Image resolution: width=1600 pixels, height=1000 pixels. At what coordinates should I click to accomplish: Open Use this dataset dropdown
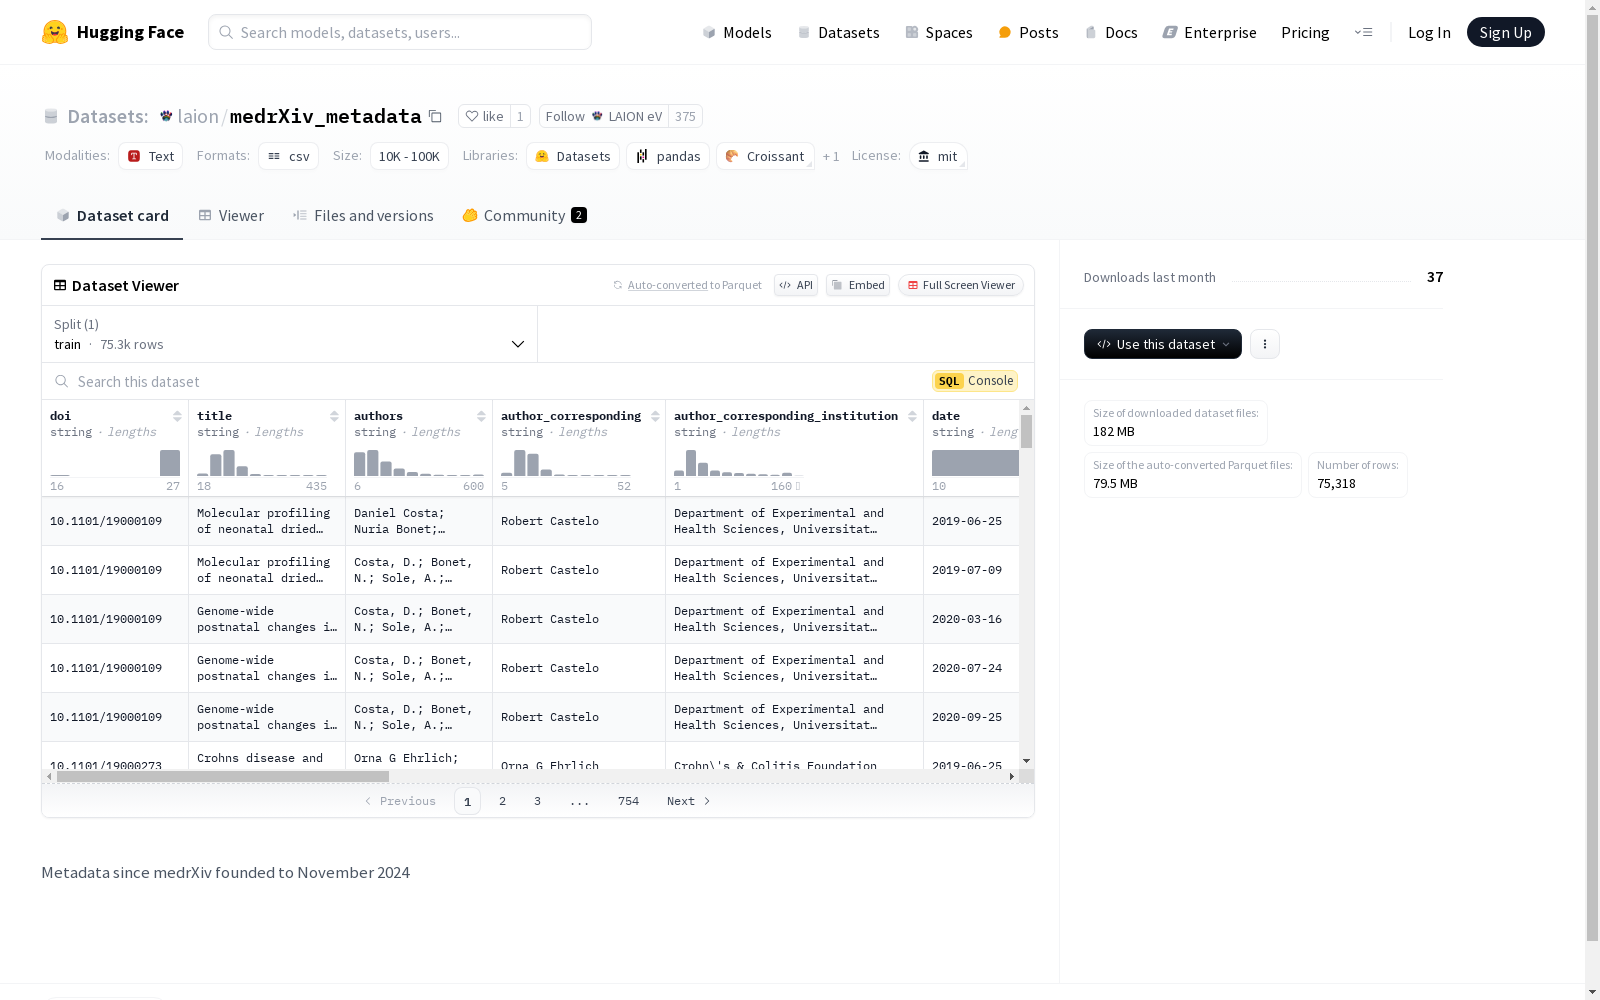tap(1163, 344)
